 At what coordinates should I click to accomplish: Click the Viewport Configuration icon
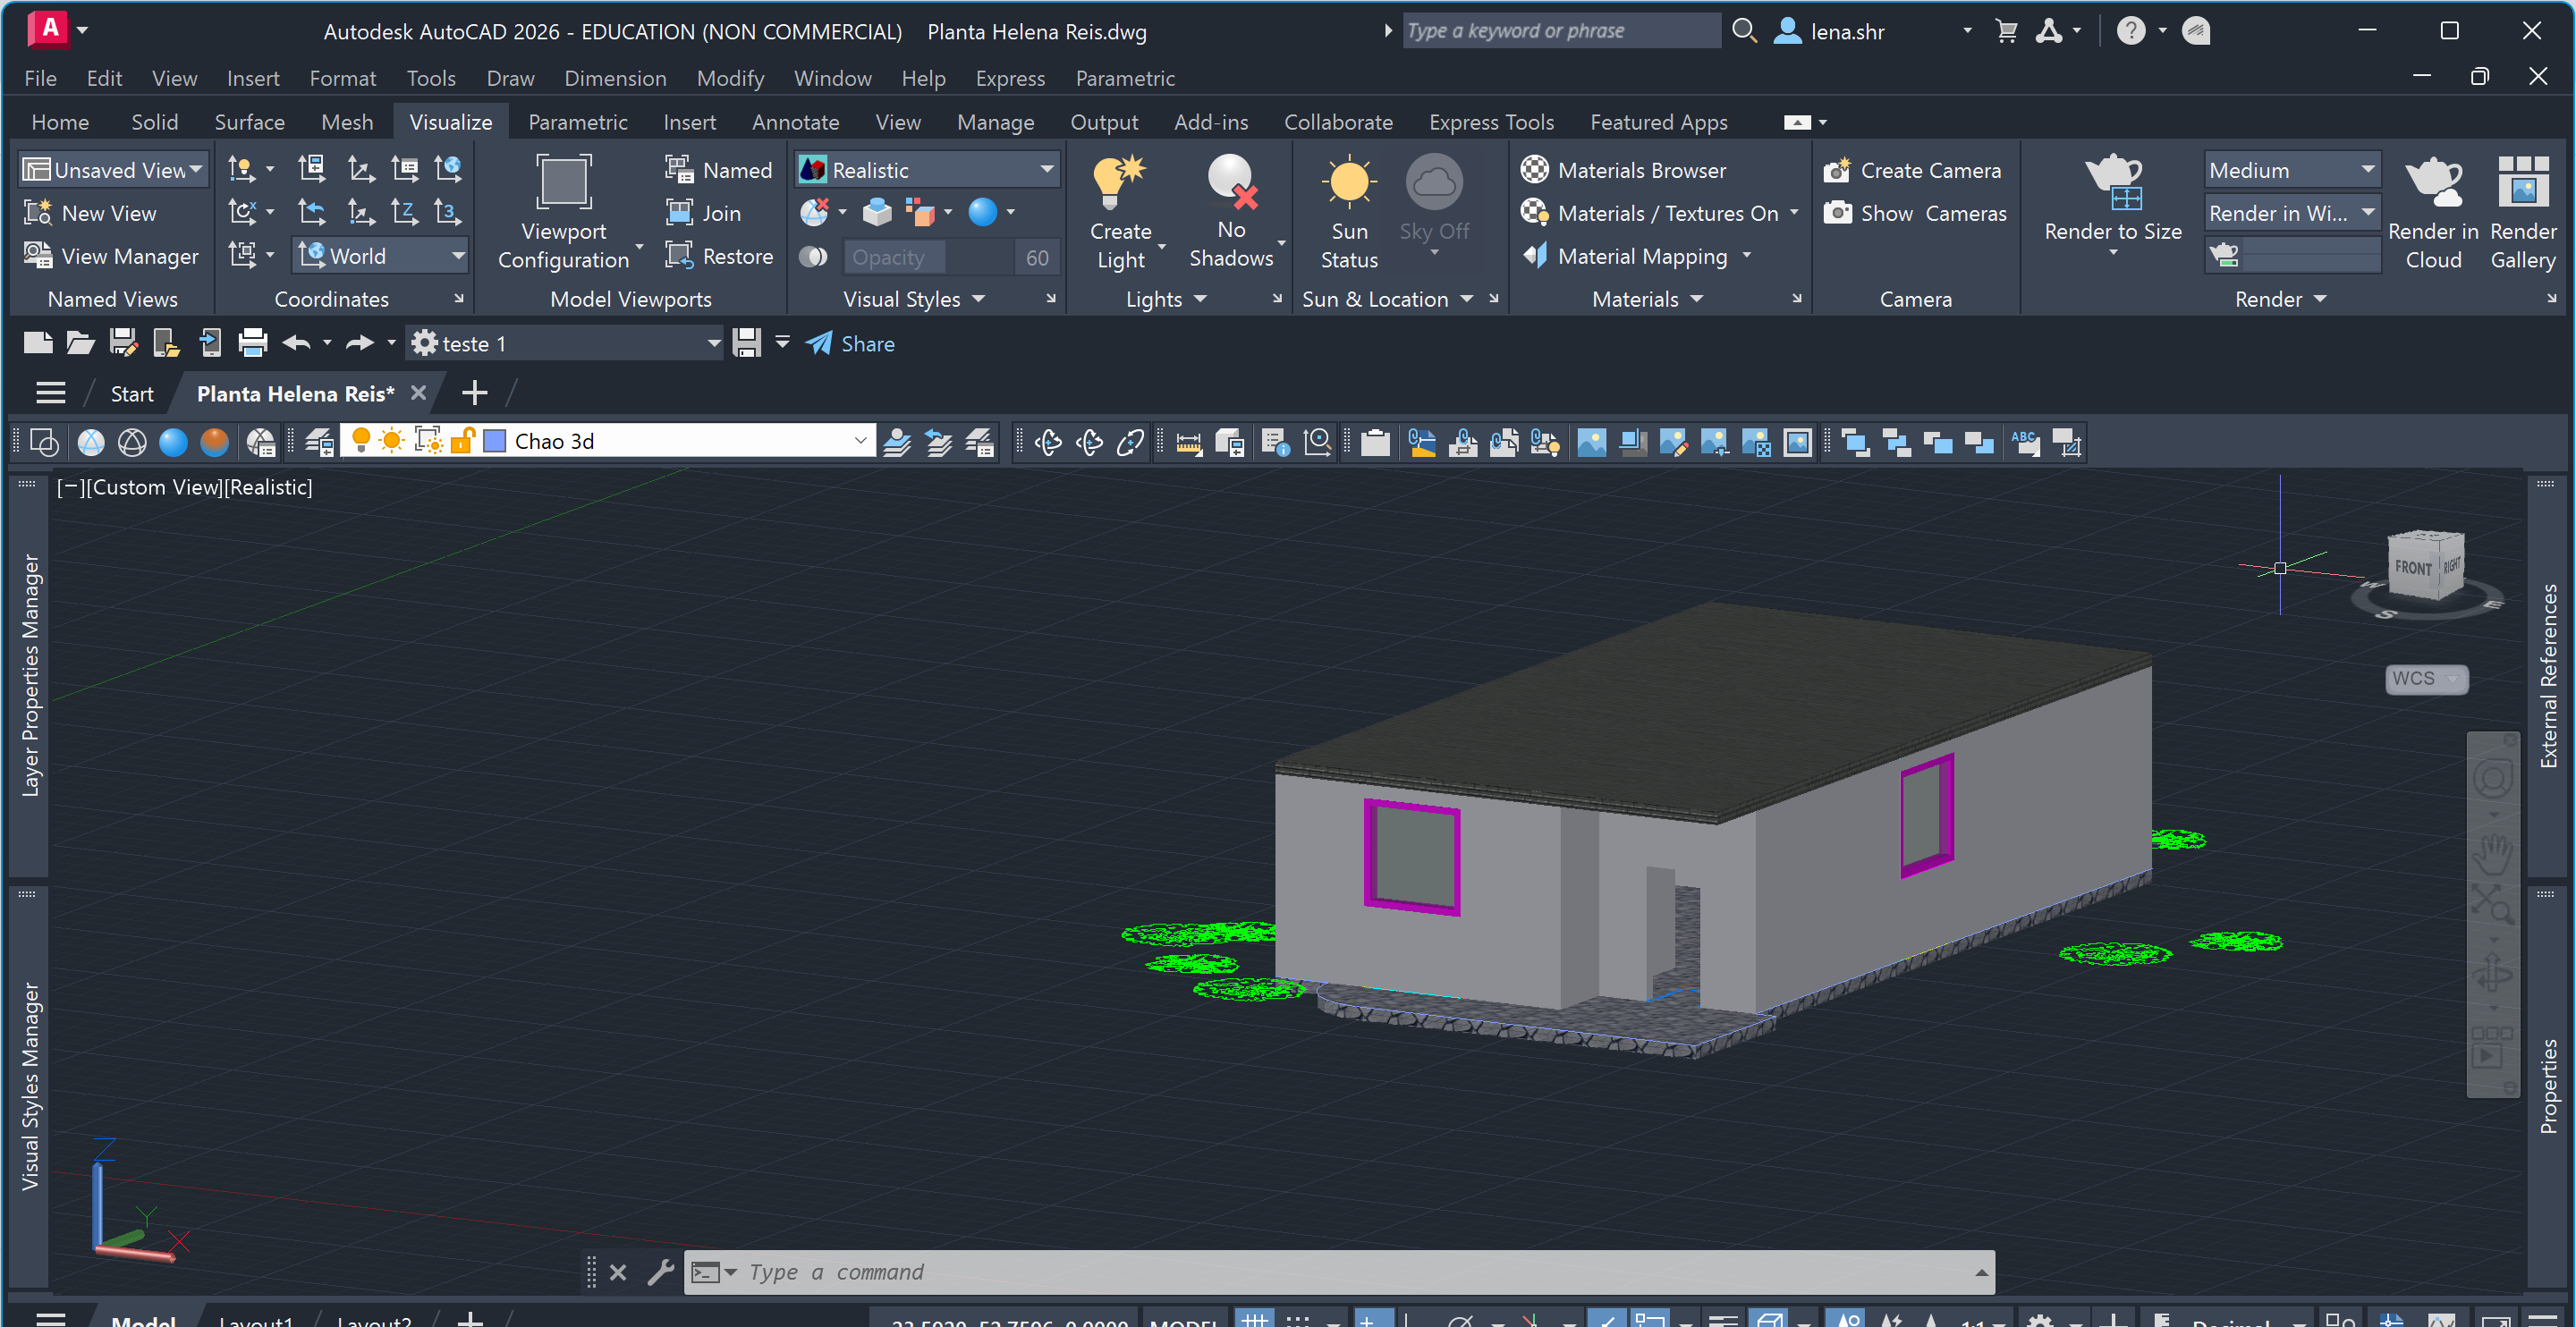coord(564,182)
